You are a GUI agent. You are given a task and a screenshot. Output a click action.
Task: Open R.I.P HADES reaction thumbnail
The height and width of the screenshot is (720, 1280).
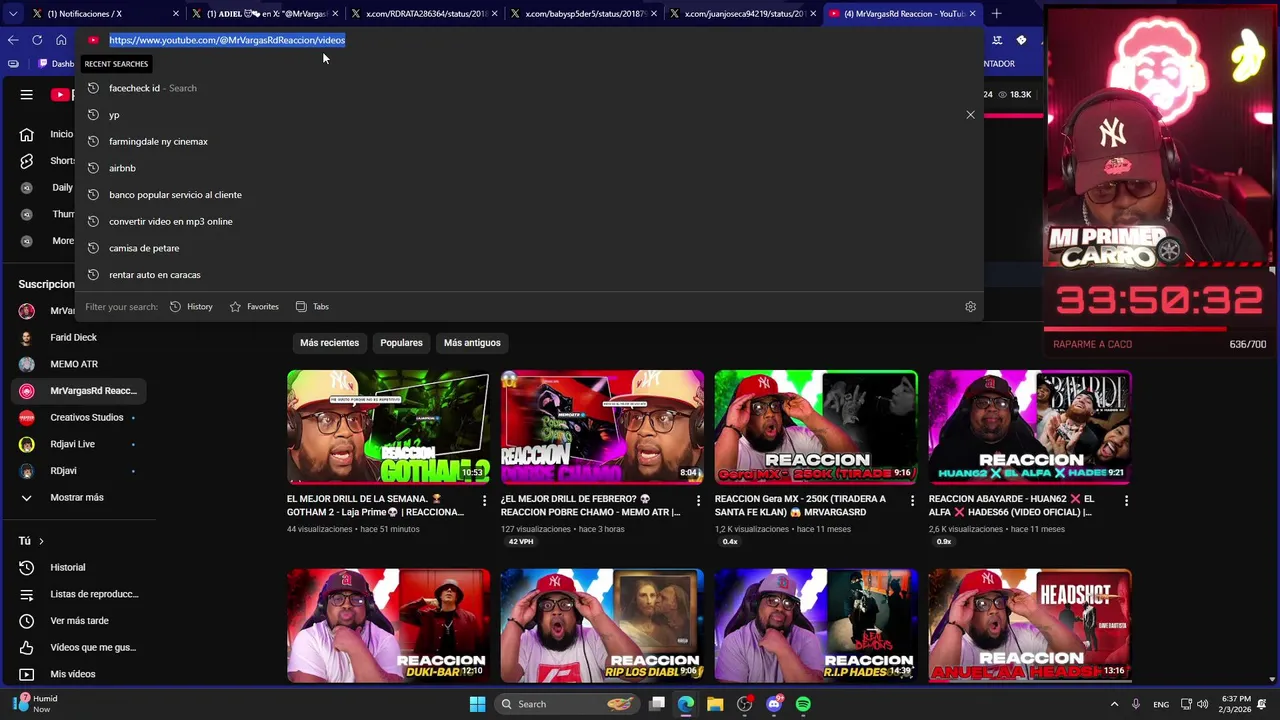coord(816,626)
